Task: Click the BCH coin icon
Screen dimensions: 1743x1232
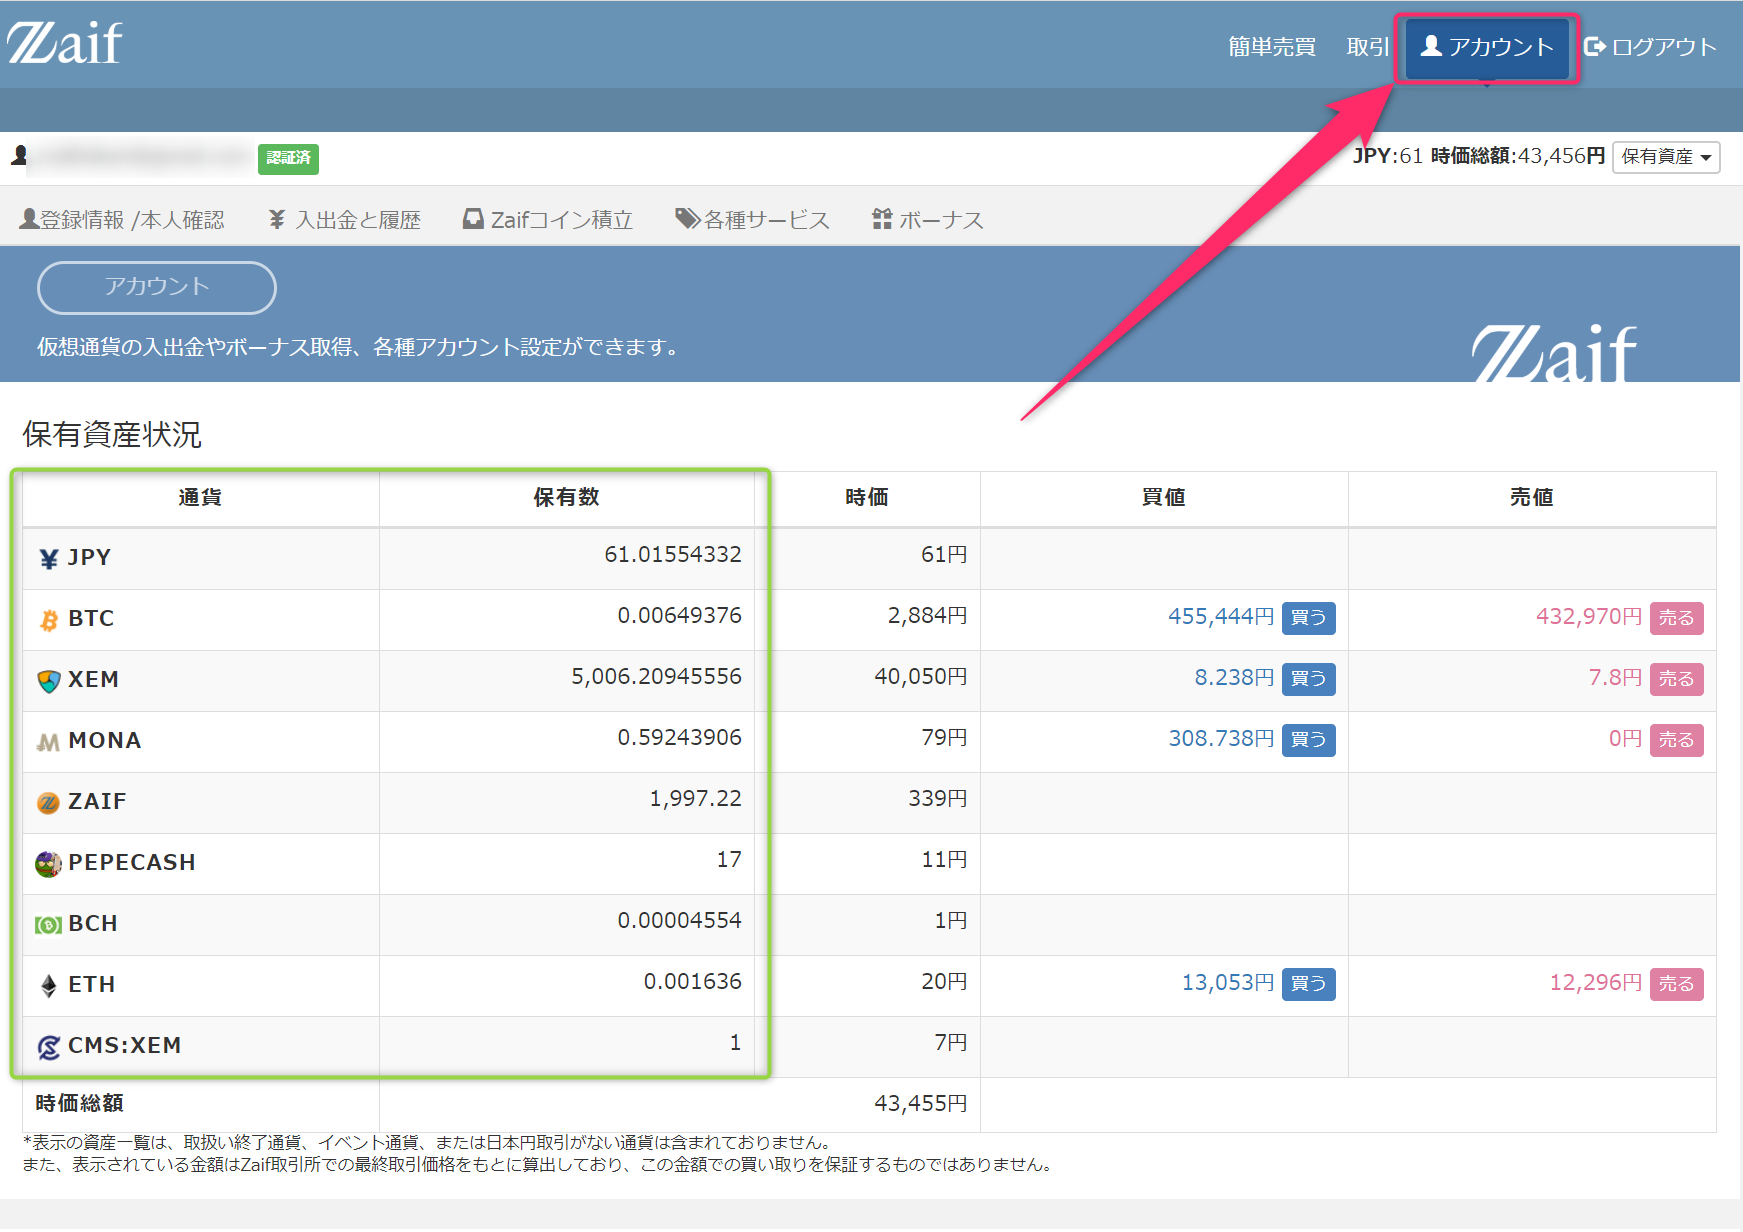Action: pos(49,925)
